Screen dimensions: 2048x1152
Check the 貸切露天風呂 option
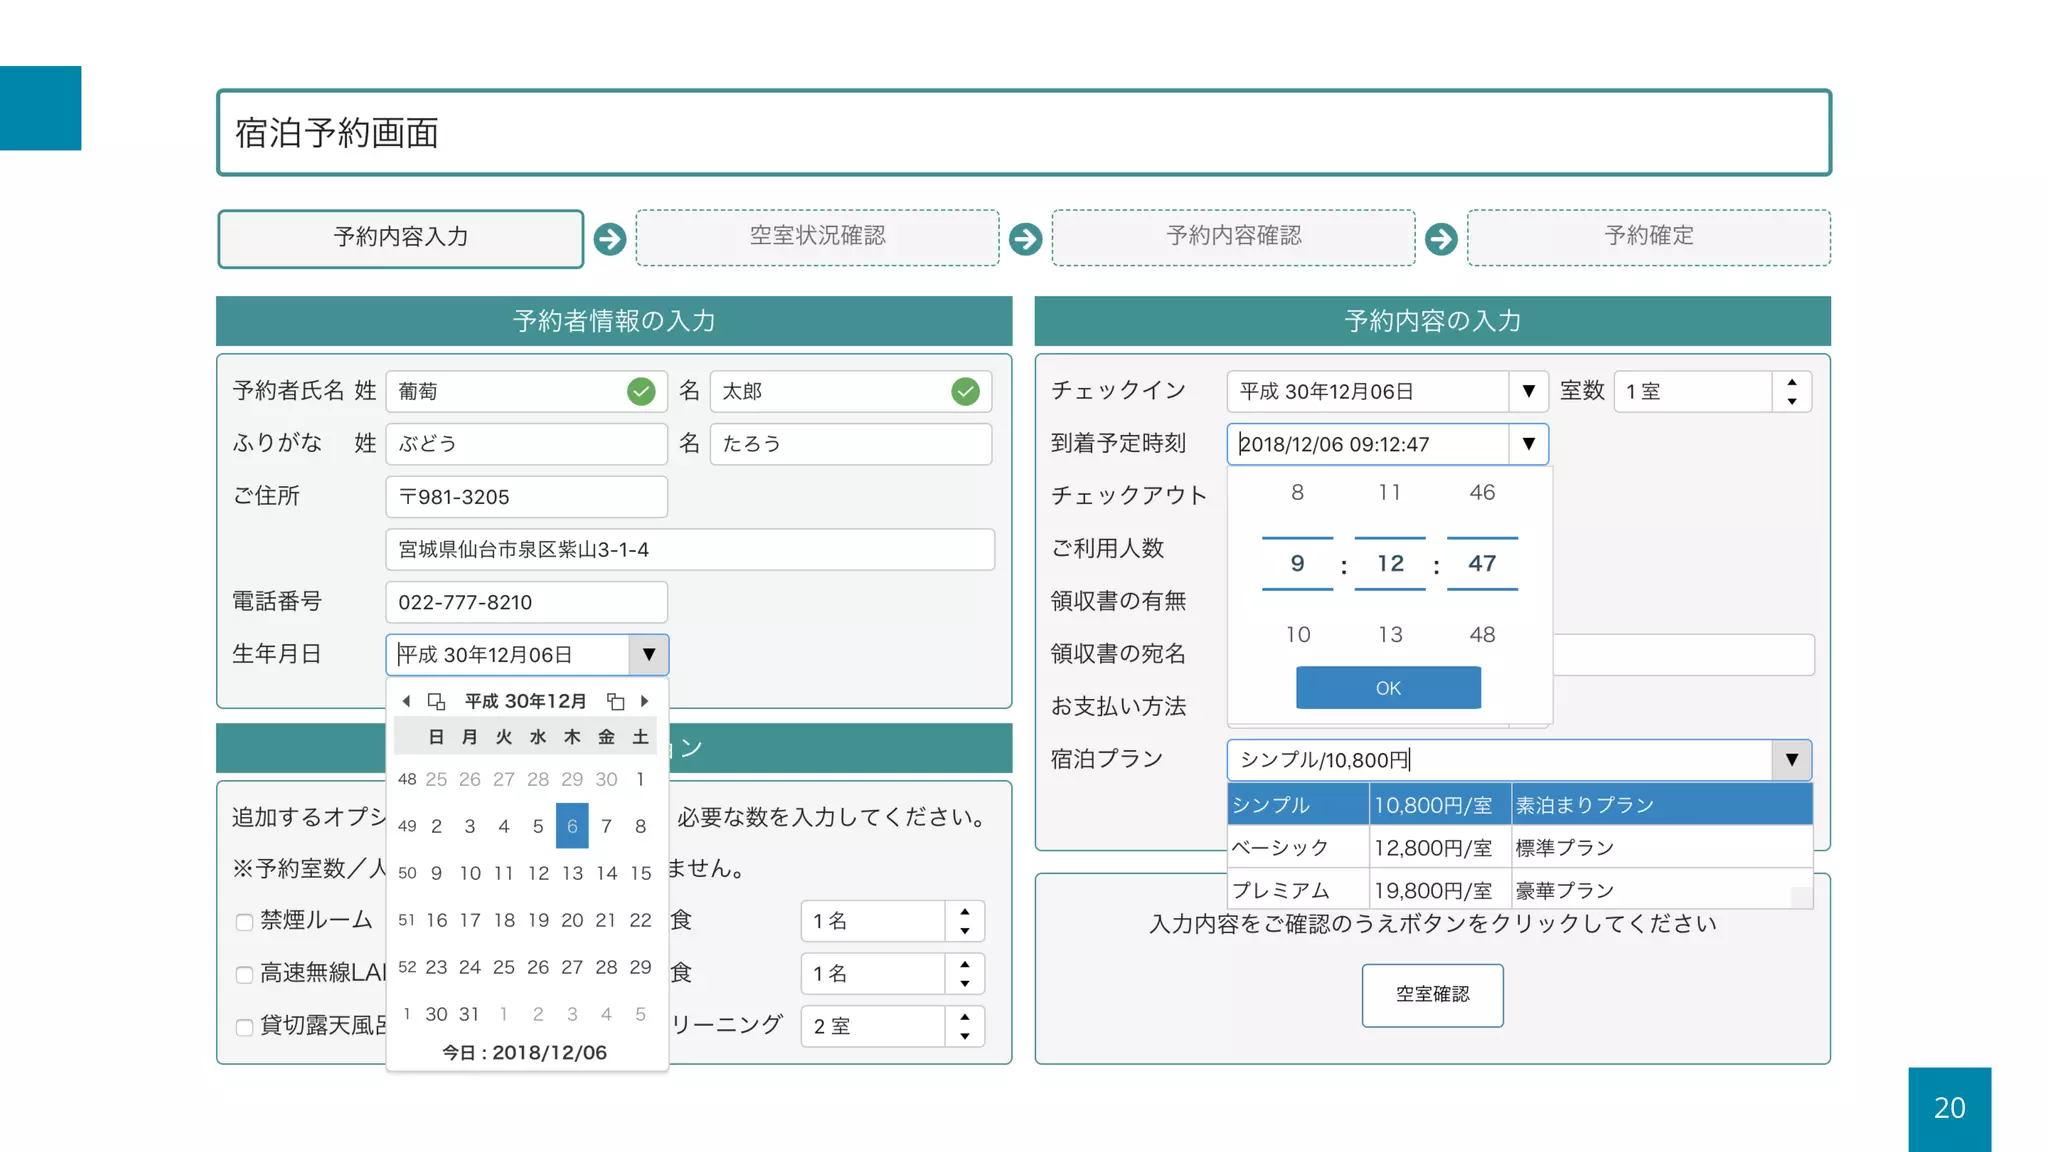click(244, 1027)
